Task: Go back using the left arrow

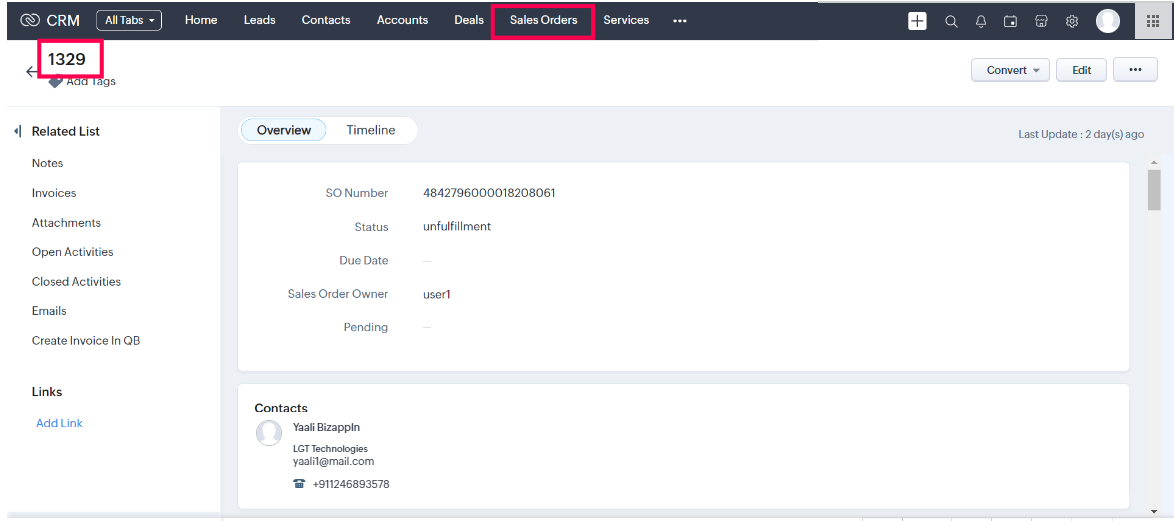Action: tap(32, 71)
